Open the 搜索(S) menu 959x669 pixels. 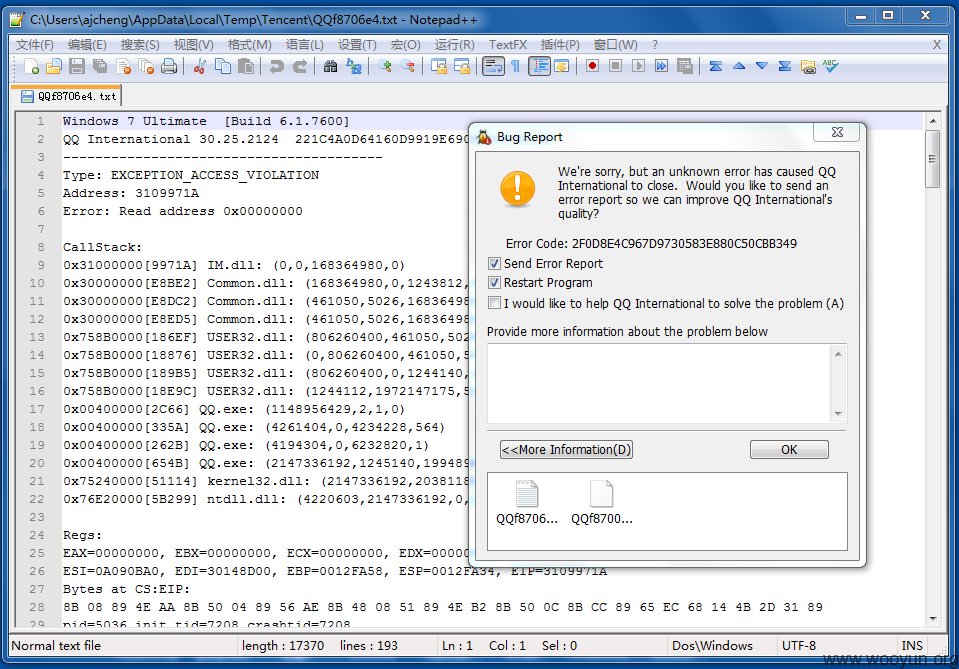(140, 45)
